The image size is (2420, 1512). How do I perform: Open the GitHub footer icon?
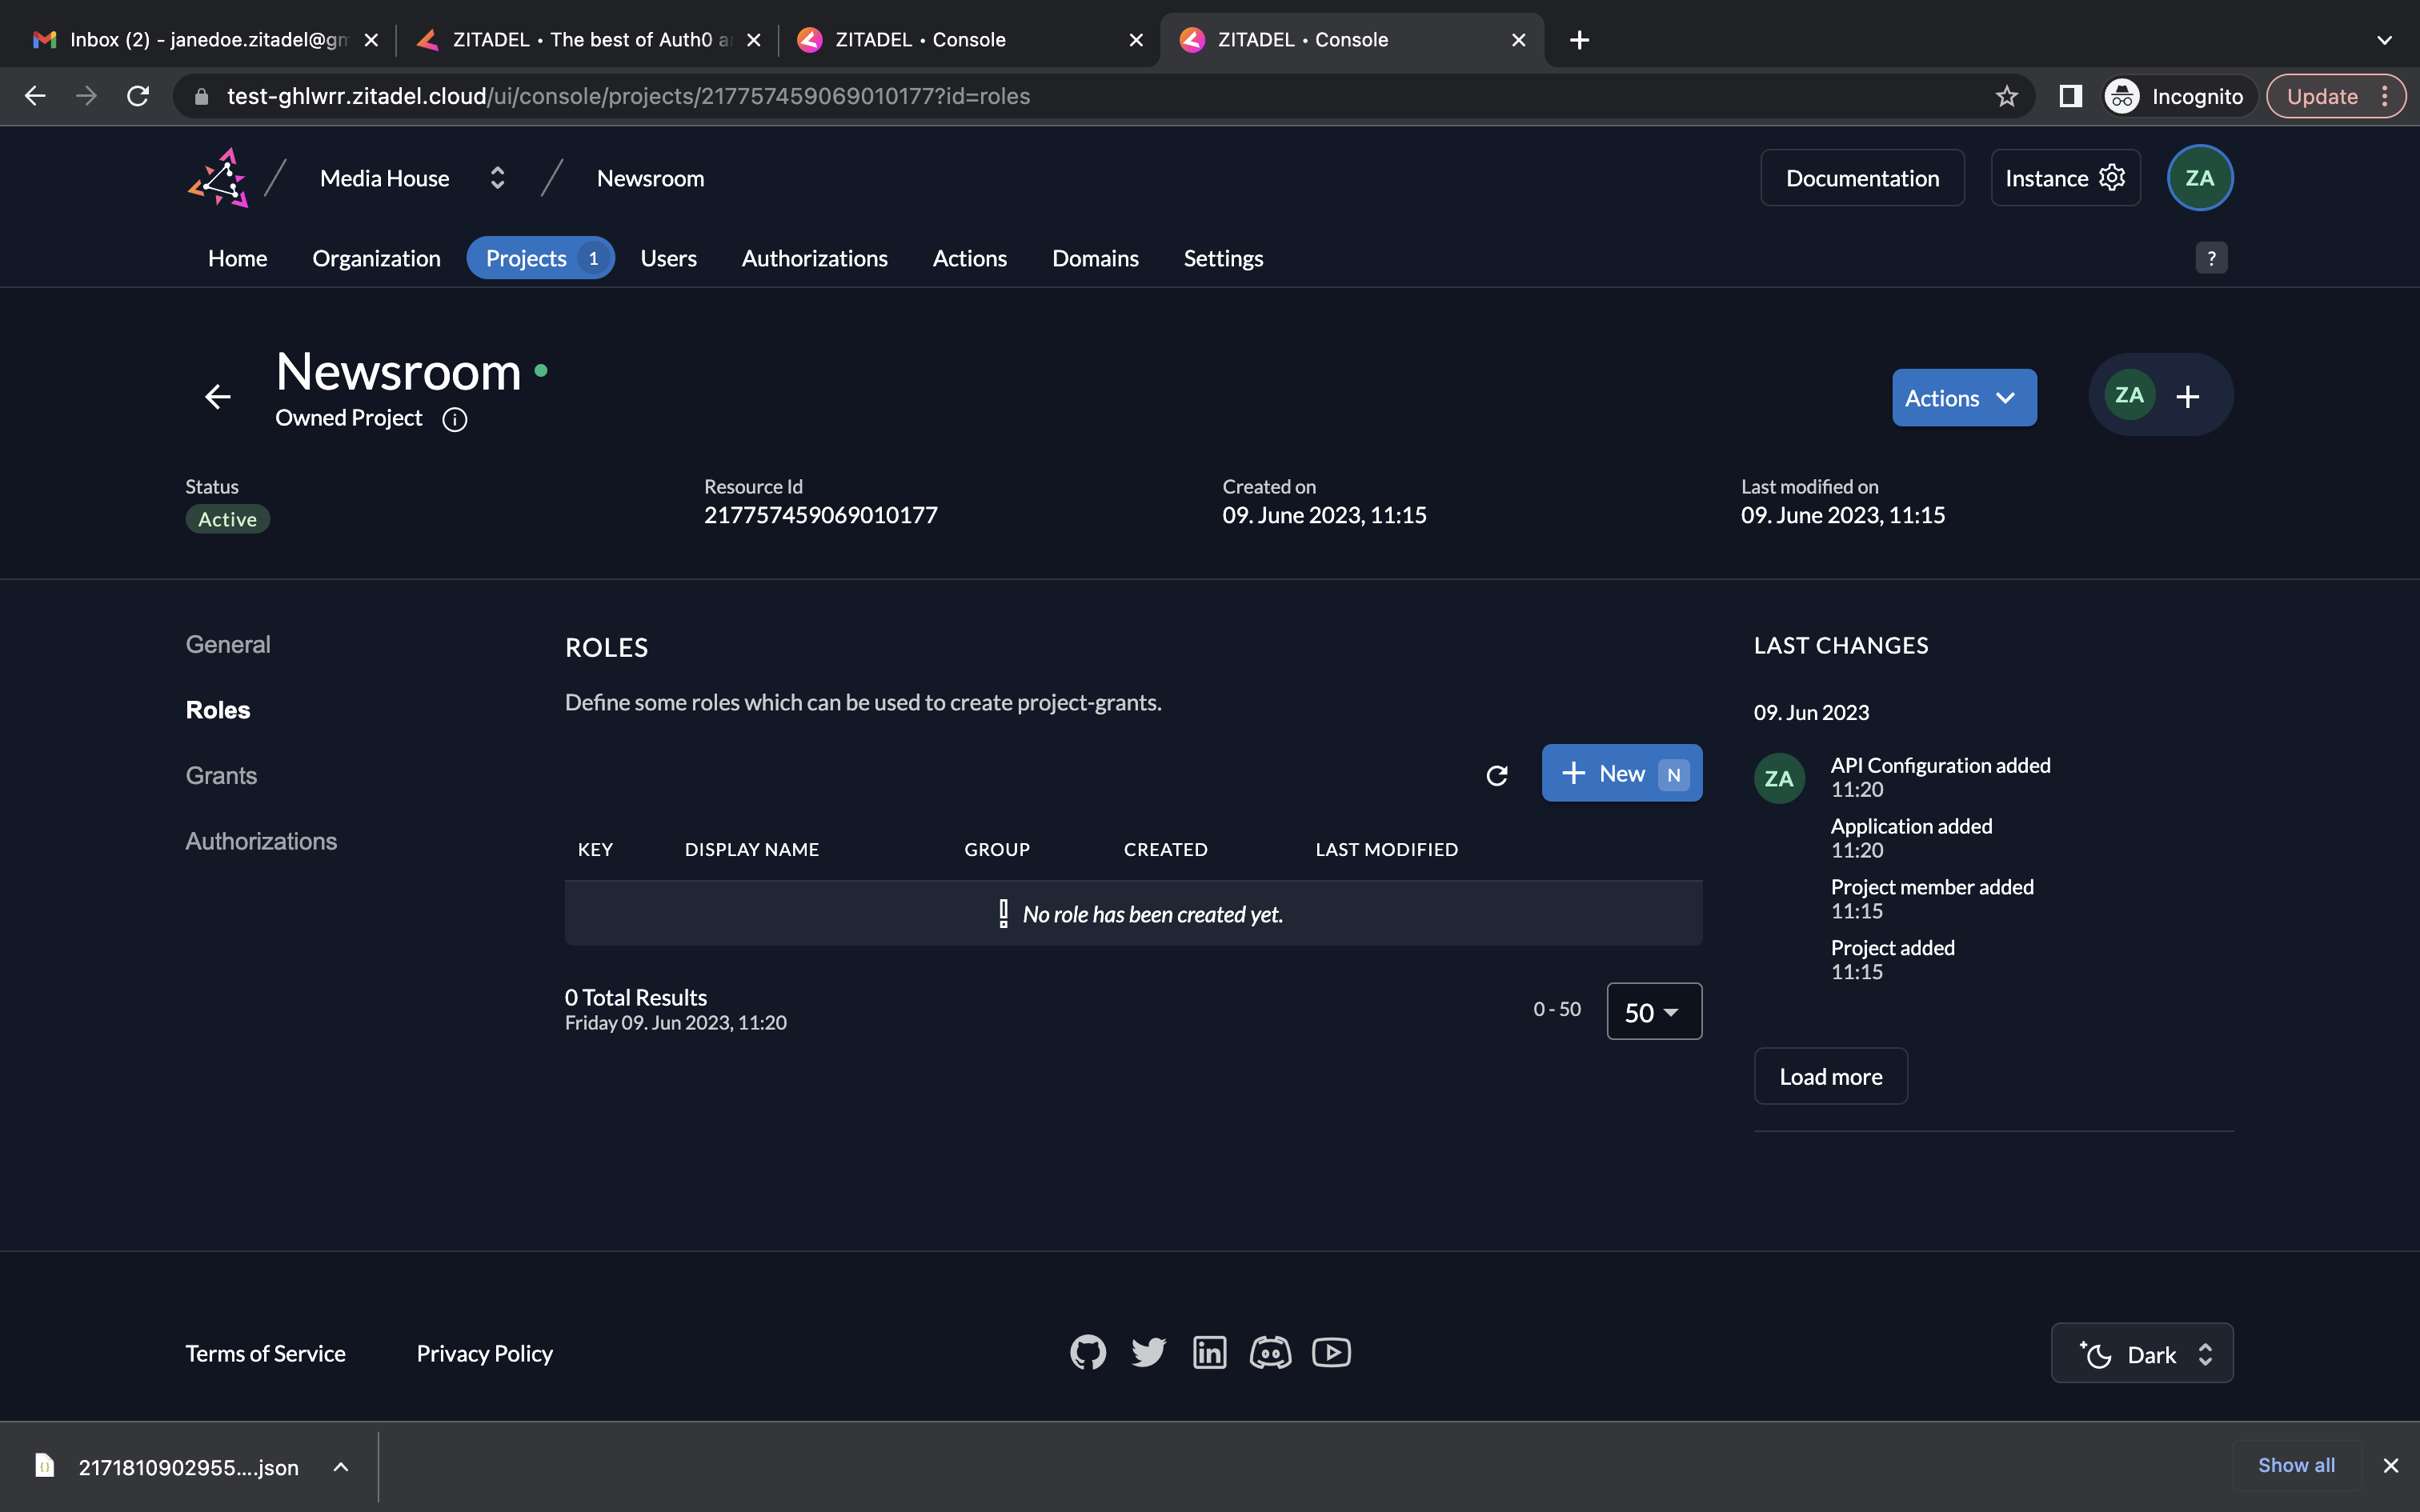click(x=1087, y=1353)
